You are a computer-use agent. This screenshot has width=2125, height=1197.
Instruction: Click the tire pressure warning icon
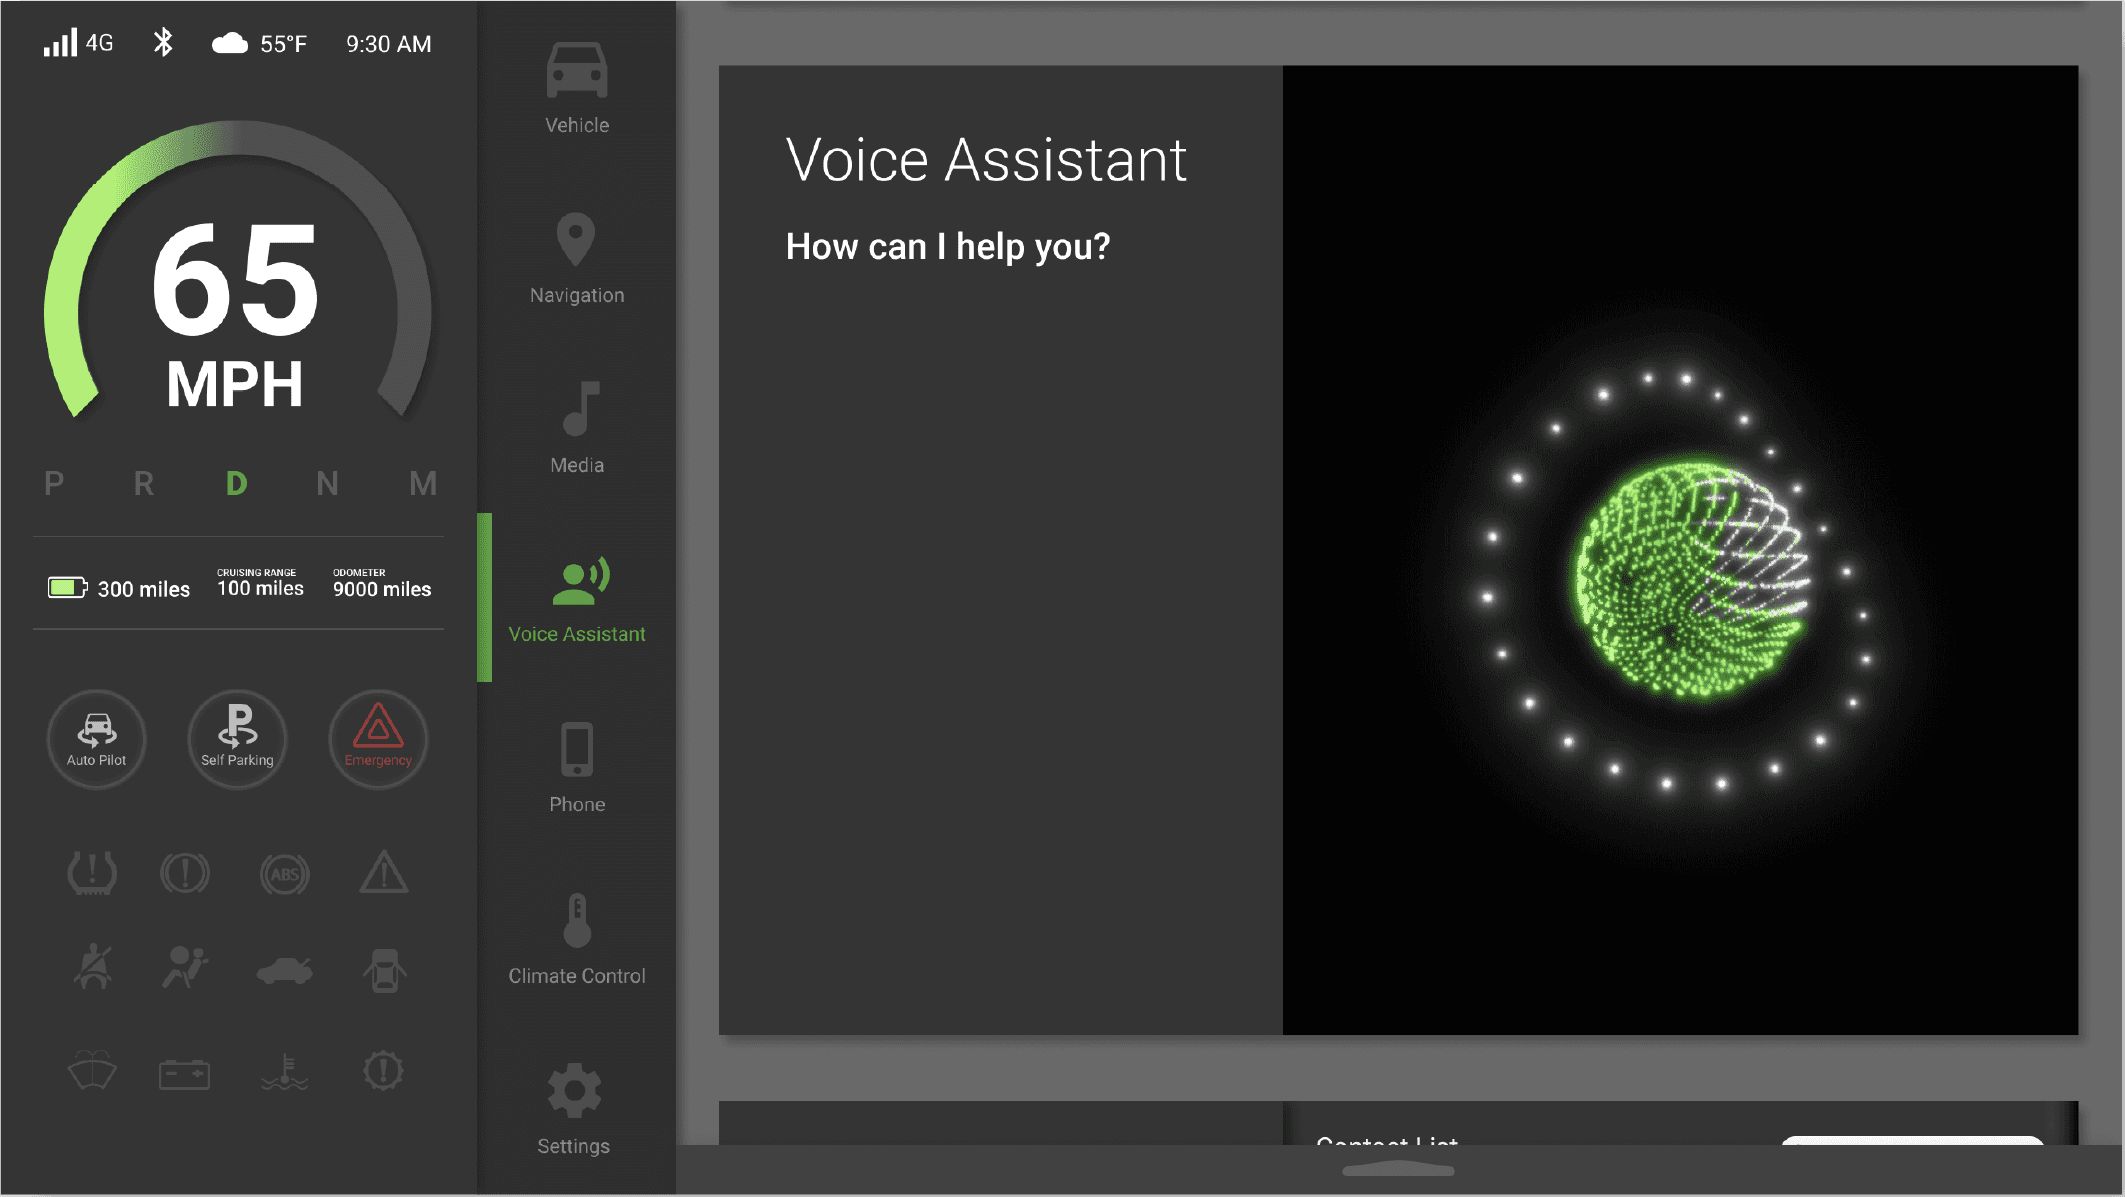coord(92,873)
